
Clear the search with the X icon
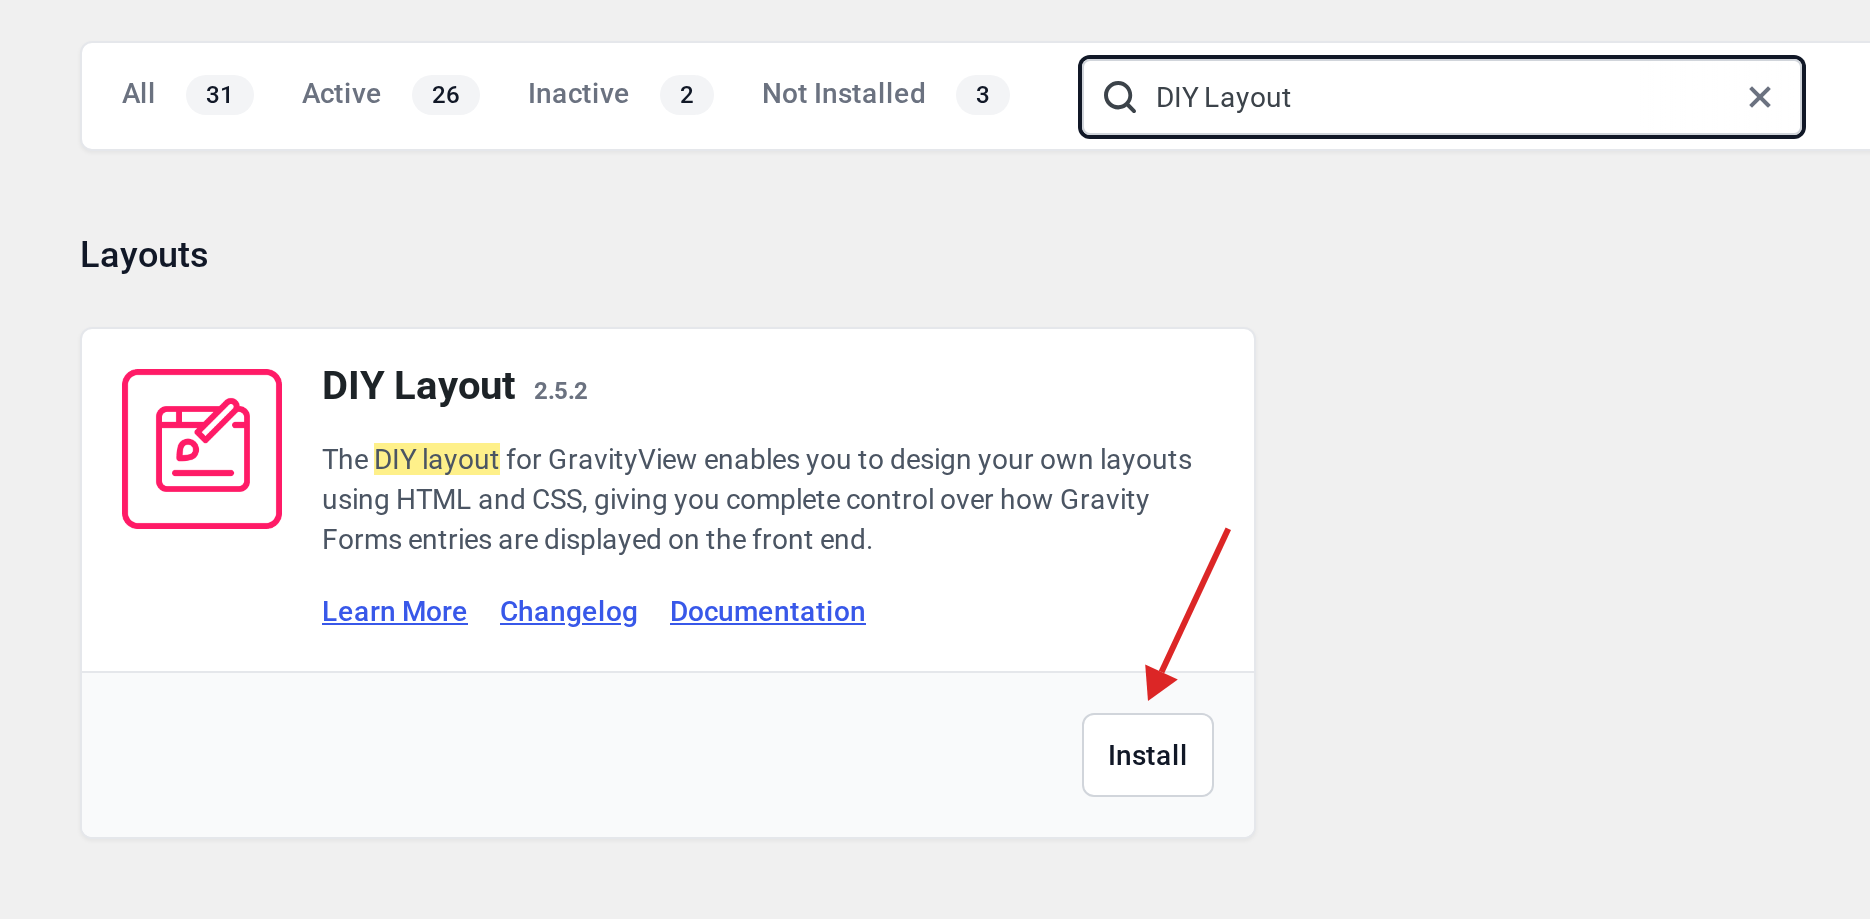click(x=1759, y=97)
